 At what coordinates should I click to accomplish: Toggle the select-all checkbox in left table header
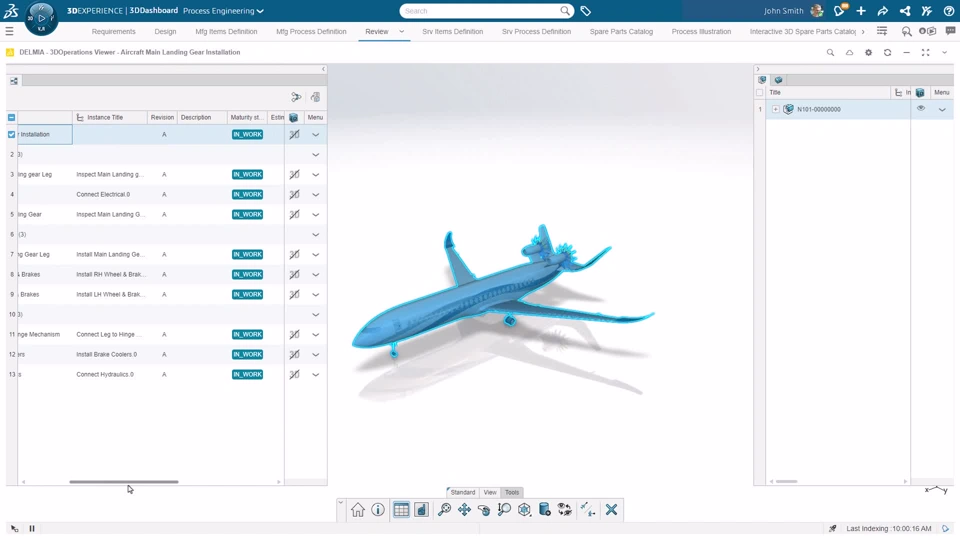(12, 118)
